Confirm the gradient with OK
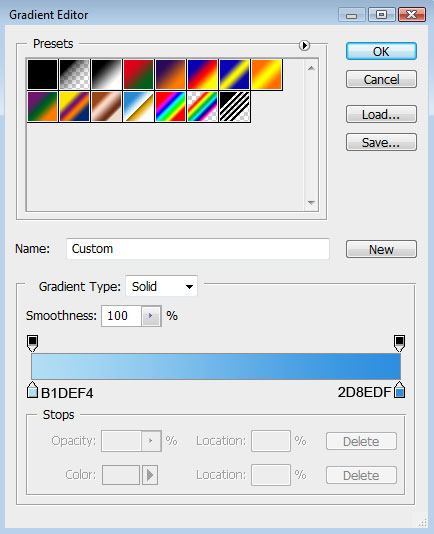Image resolution: width=434 pixels, height=534 pixels. pyautogui.click(x=381, y=51)
